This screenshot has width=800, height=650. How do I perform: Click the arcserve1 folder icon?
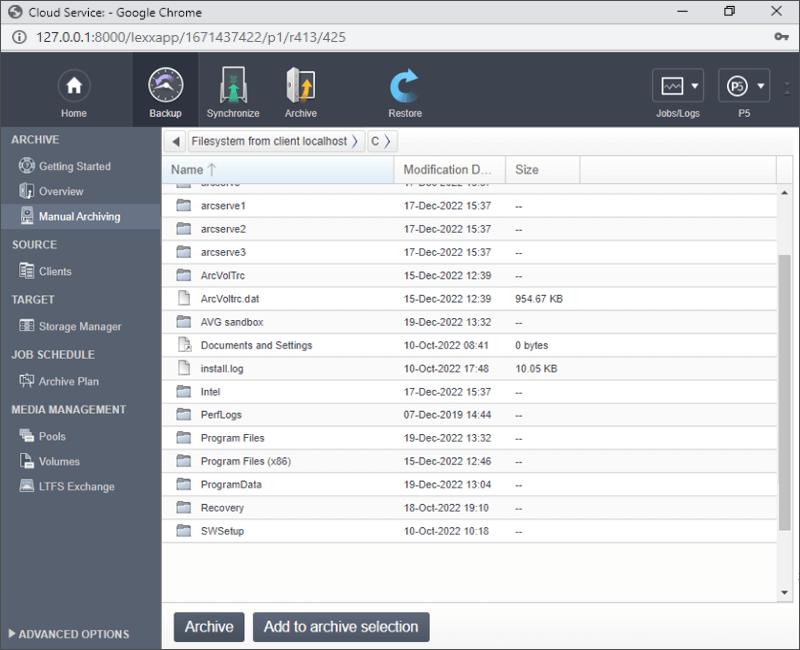[x=184, y=206]
